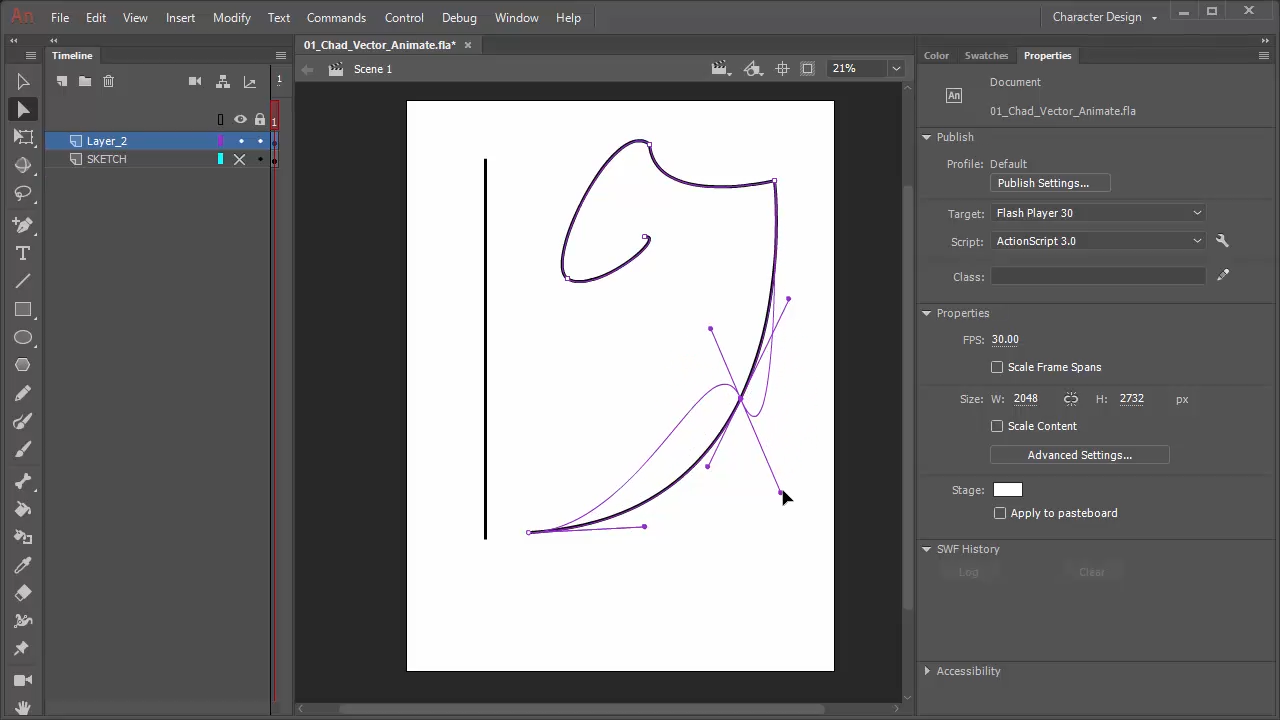Viewport: 1280px width, 720px height.
Task: Expand the Accessibility section
Action: (927, 671)
